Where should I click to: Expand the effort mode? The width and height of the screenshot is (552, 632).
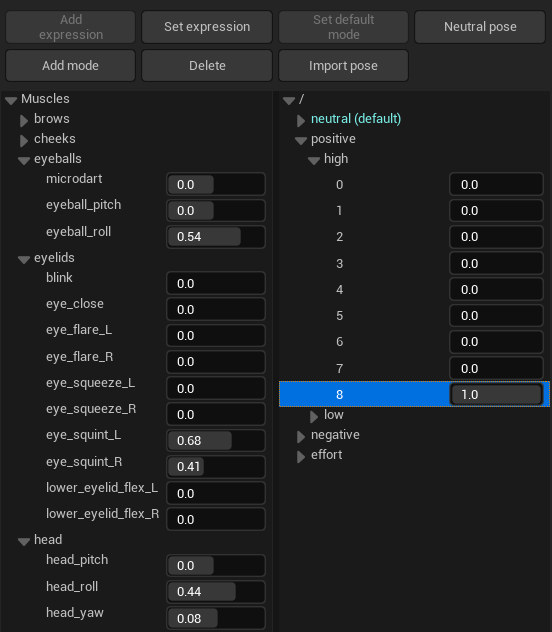pos(301,456)
